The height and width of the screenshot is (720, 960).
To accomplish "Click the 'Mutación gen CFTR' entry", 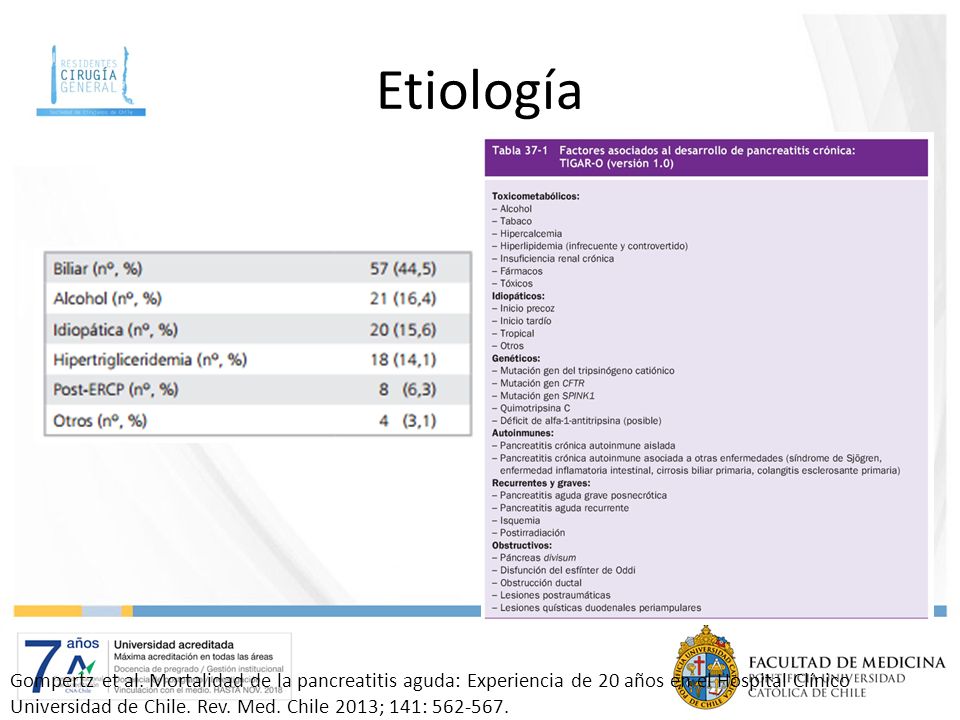I will 538,383.
